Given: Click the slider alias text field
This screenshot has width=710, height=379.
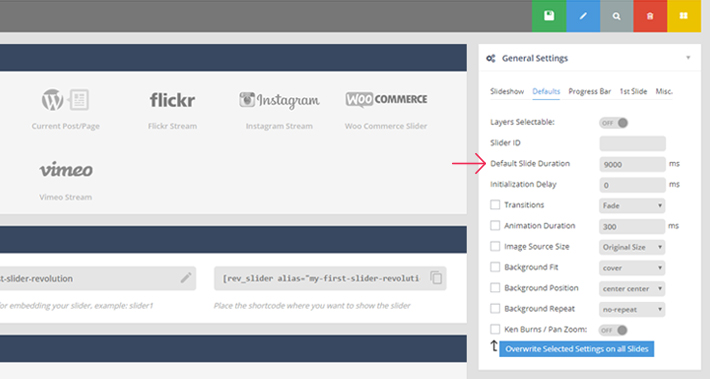Looking at the screenshot, I should tap(97, 278).
